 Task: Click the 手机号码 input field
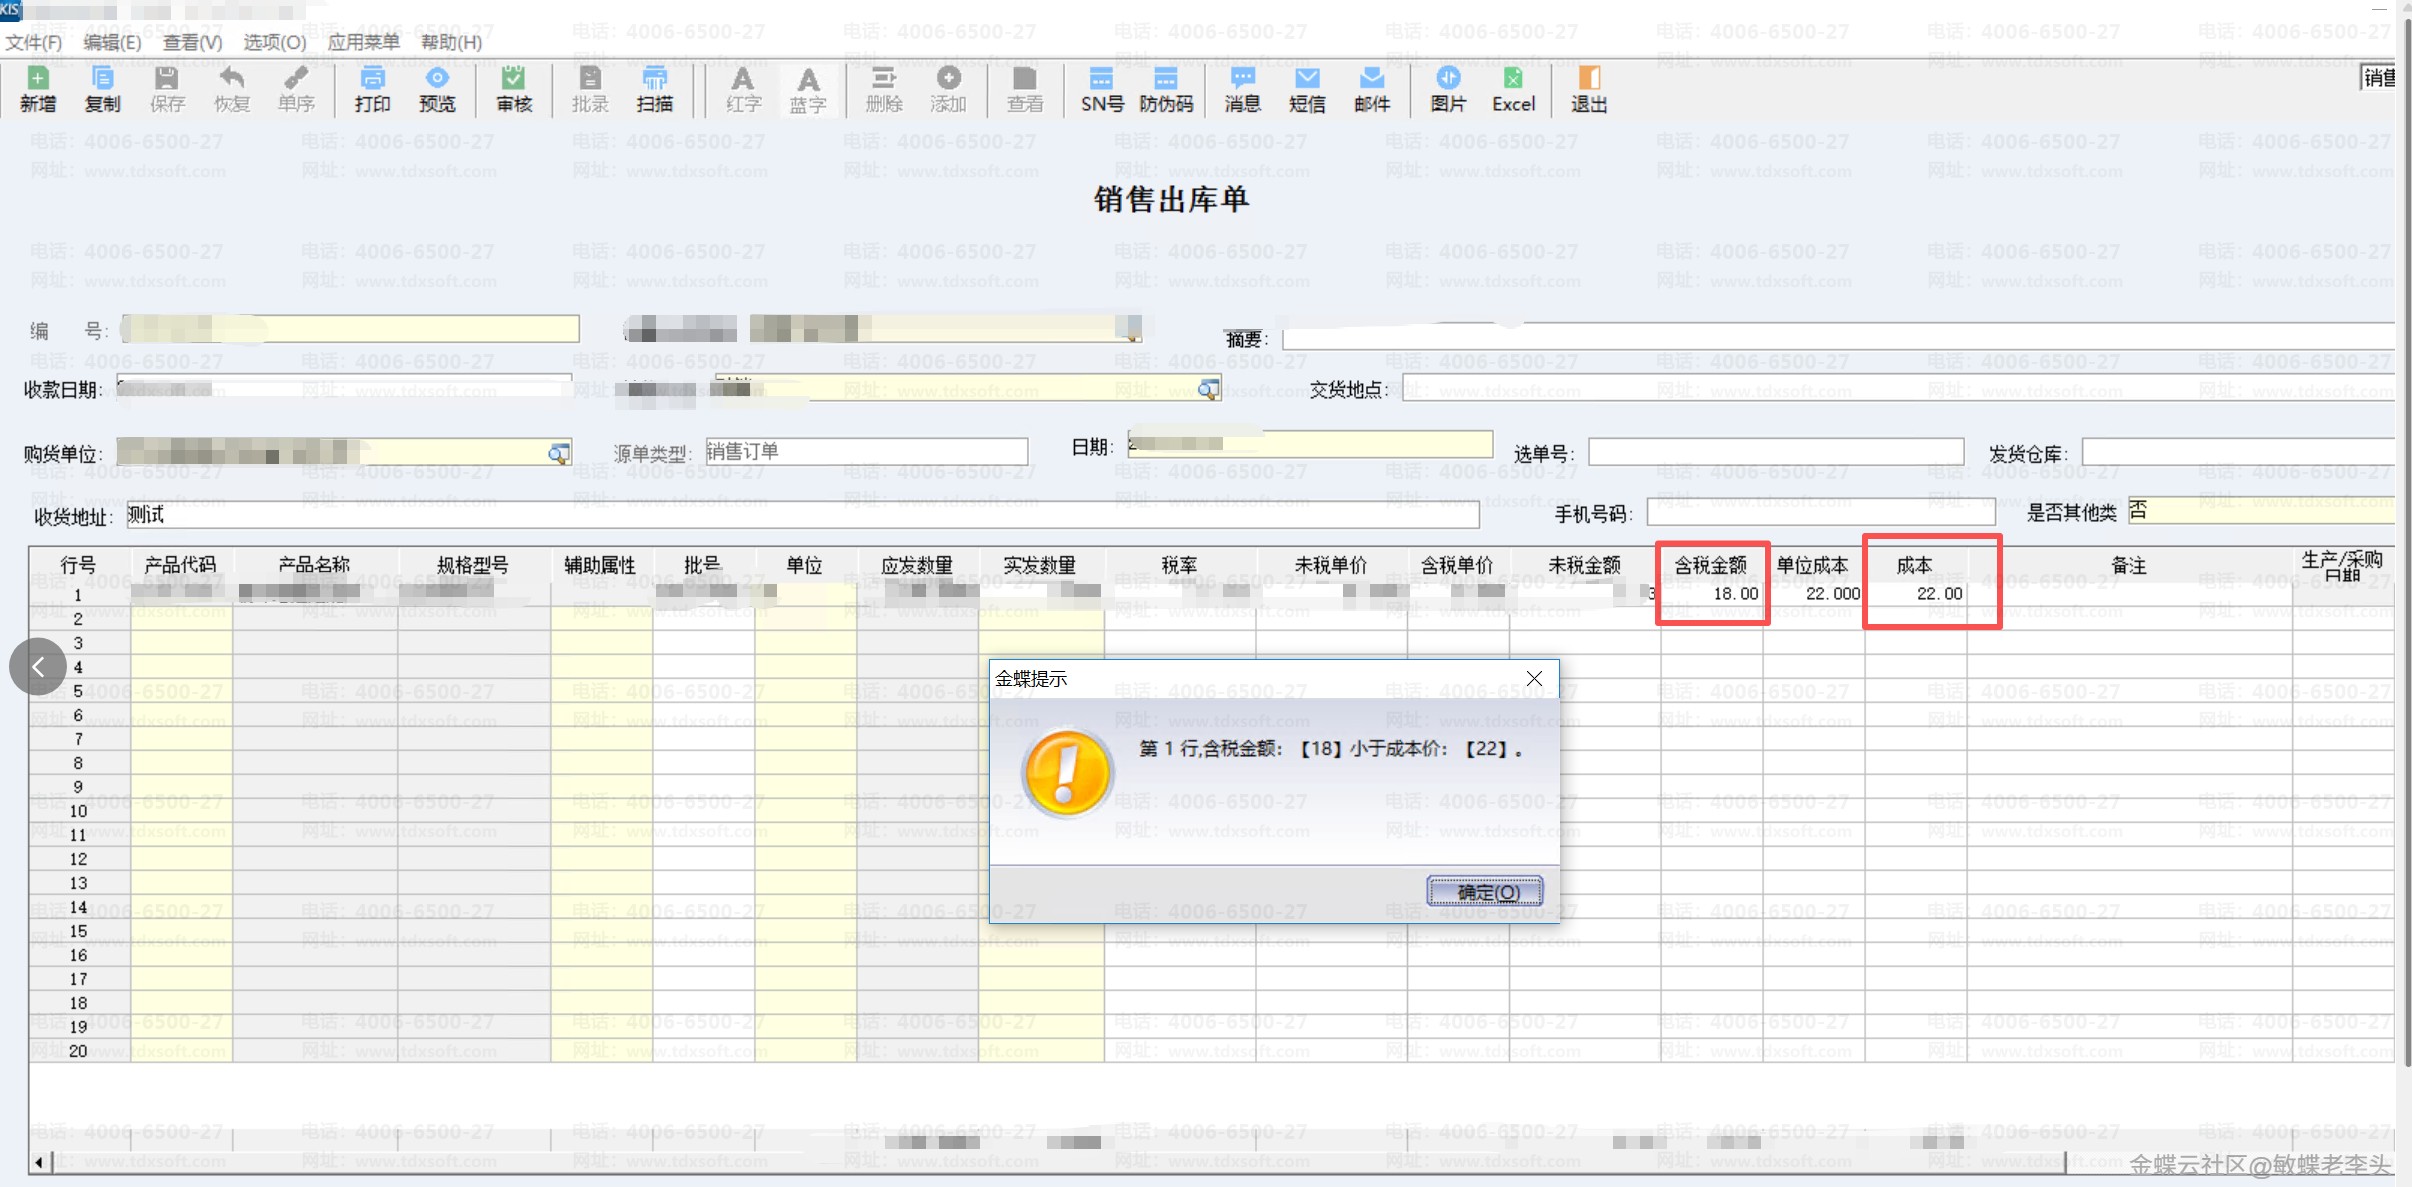coord(1821,513)
